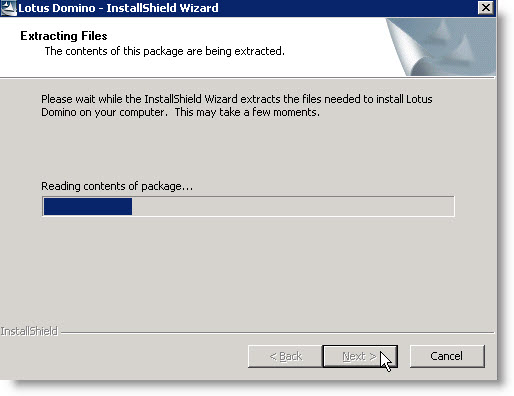Click the separator line beside the InstallShield label
Image resolution: width=514 pixels, height=396 pixels.
[x=277, y=332]
